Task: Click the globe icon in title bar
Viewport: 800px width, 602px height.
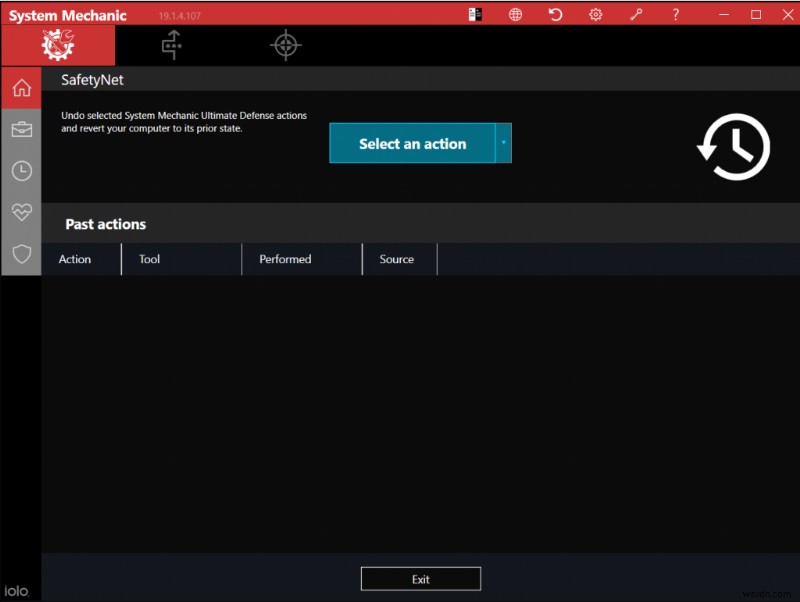Action: (x=515, y=14)
